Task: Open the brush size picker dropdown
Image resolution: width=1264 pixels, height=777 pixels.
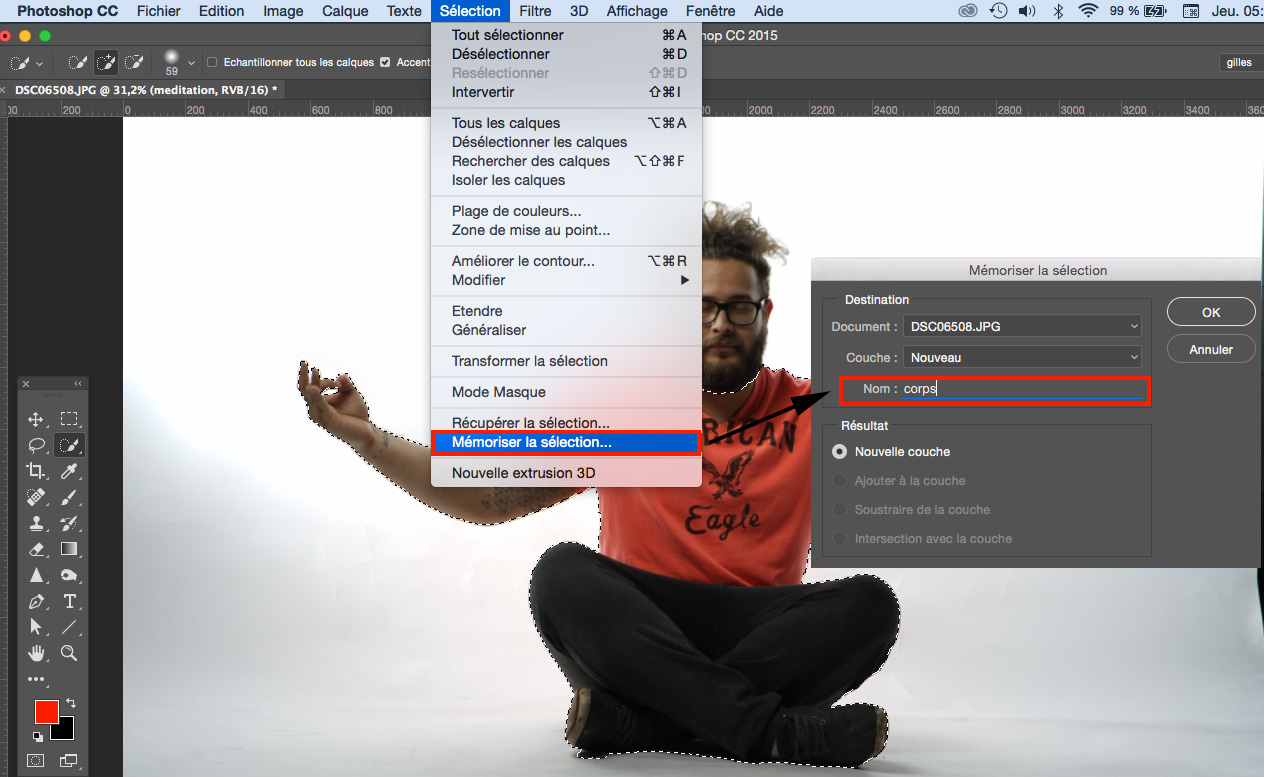Action: pos(188,62)
